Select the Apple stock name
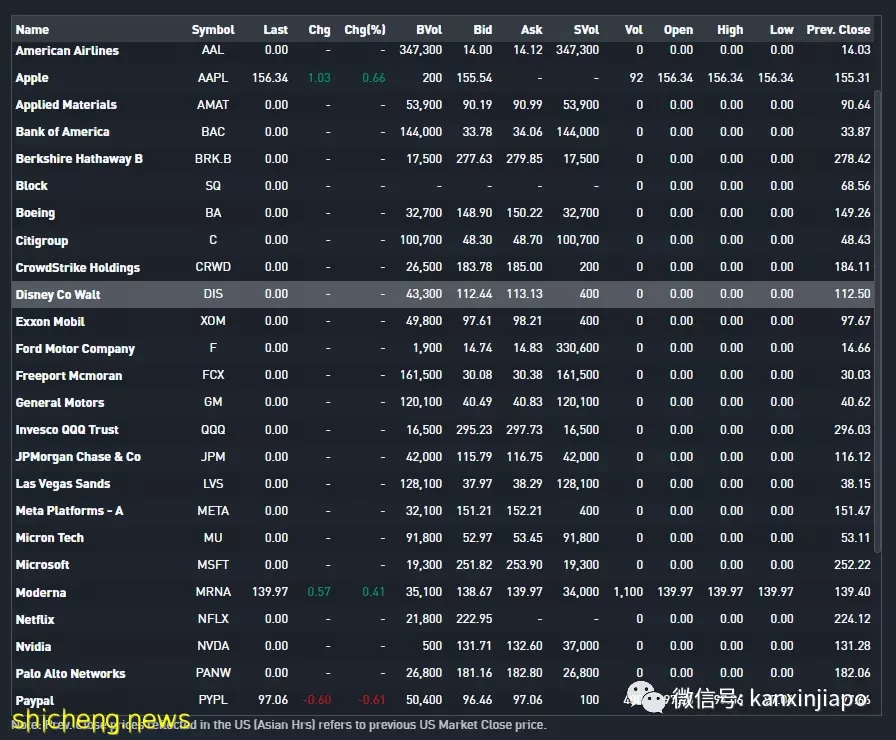The image size is (896, 740). [x=32, y=78]
